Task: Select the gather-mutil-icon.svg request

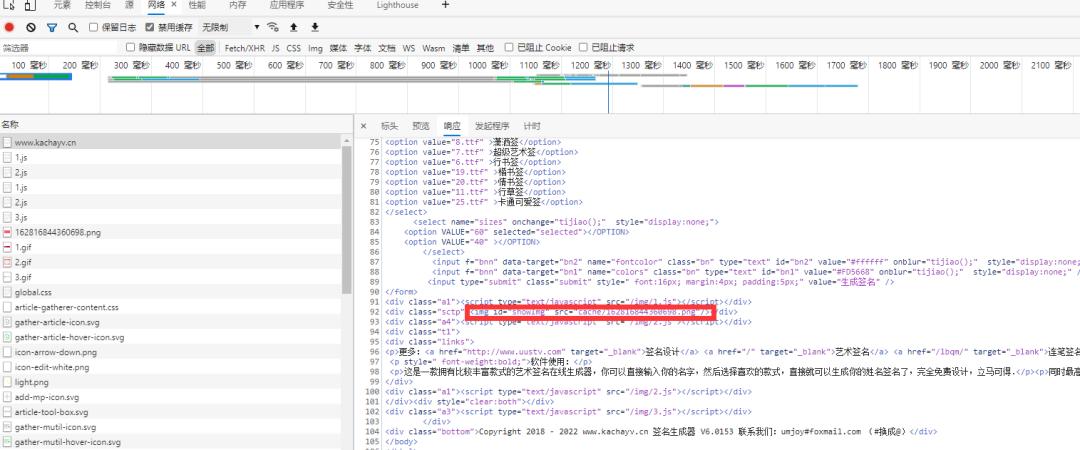Action: point(171,427)
